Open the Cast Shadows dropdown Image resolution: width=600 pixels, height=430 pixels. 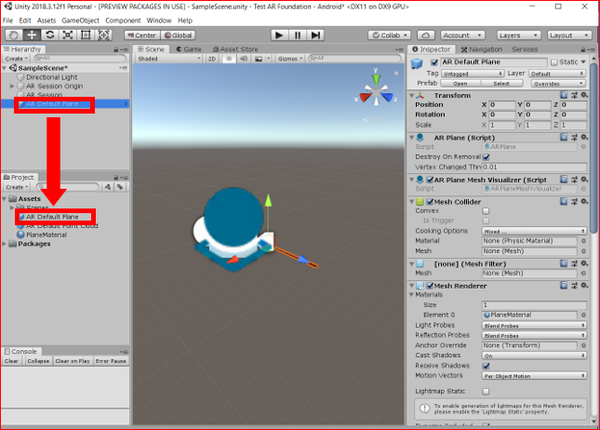(x=534, y=355)
